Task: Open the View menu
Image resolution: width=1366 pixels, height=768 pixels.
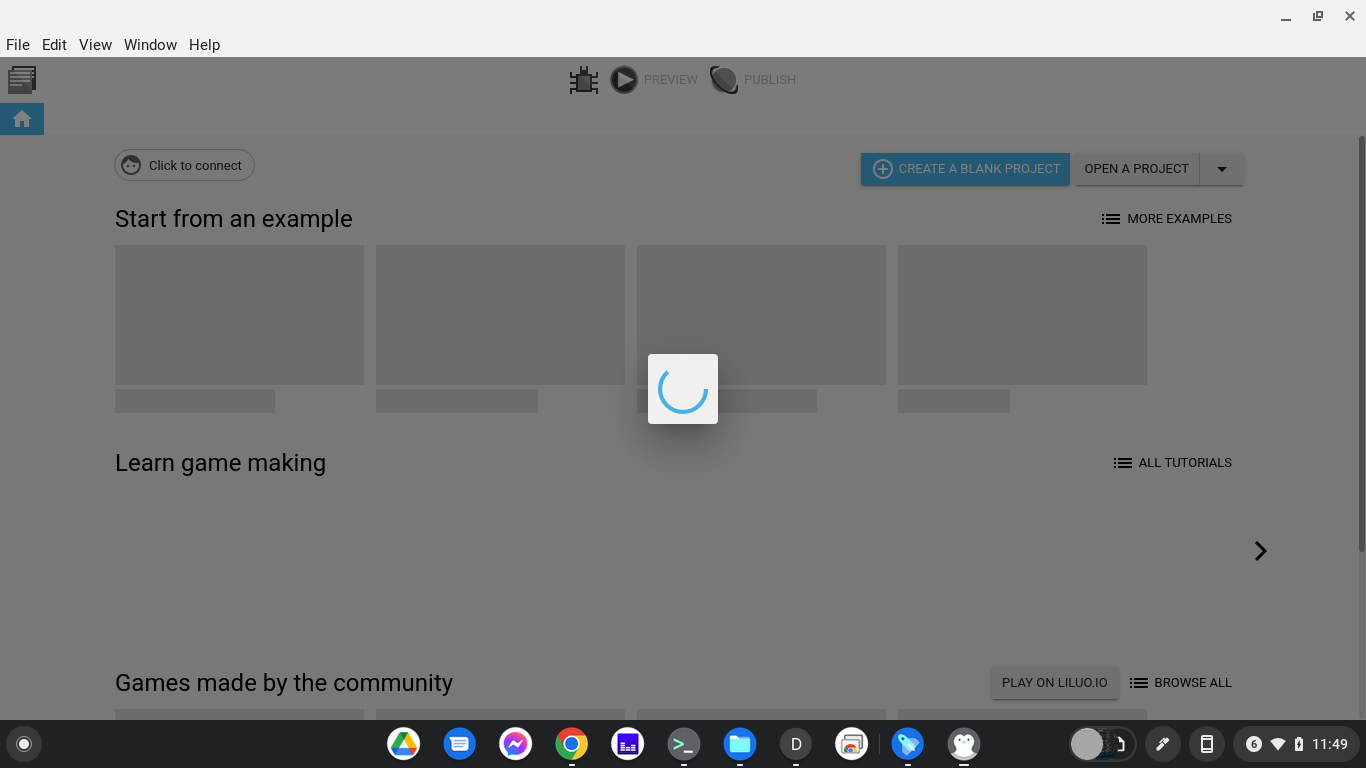Action: [95, 45]
